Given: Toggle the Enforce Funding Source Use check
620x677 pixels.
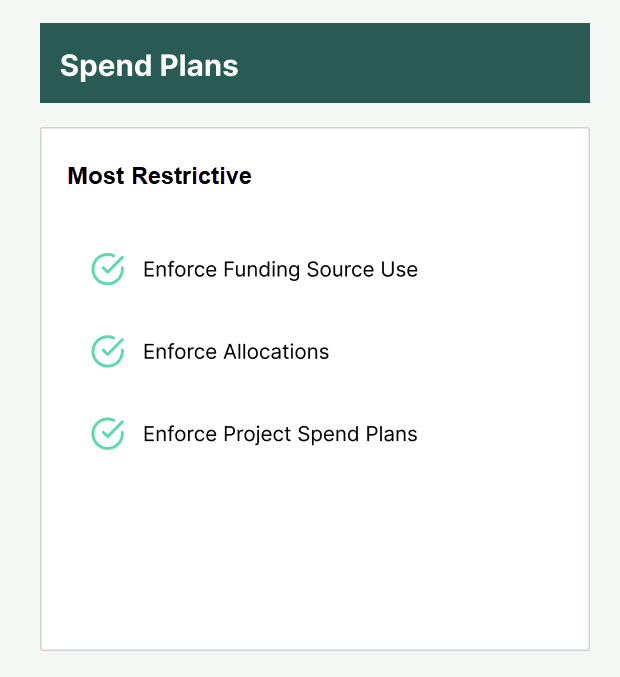Looking at the screenshot, I should coord(108,269).
